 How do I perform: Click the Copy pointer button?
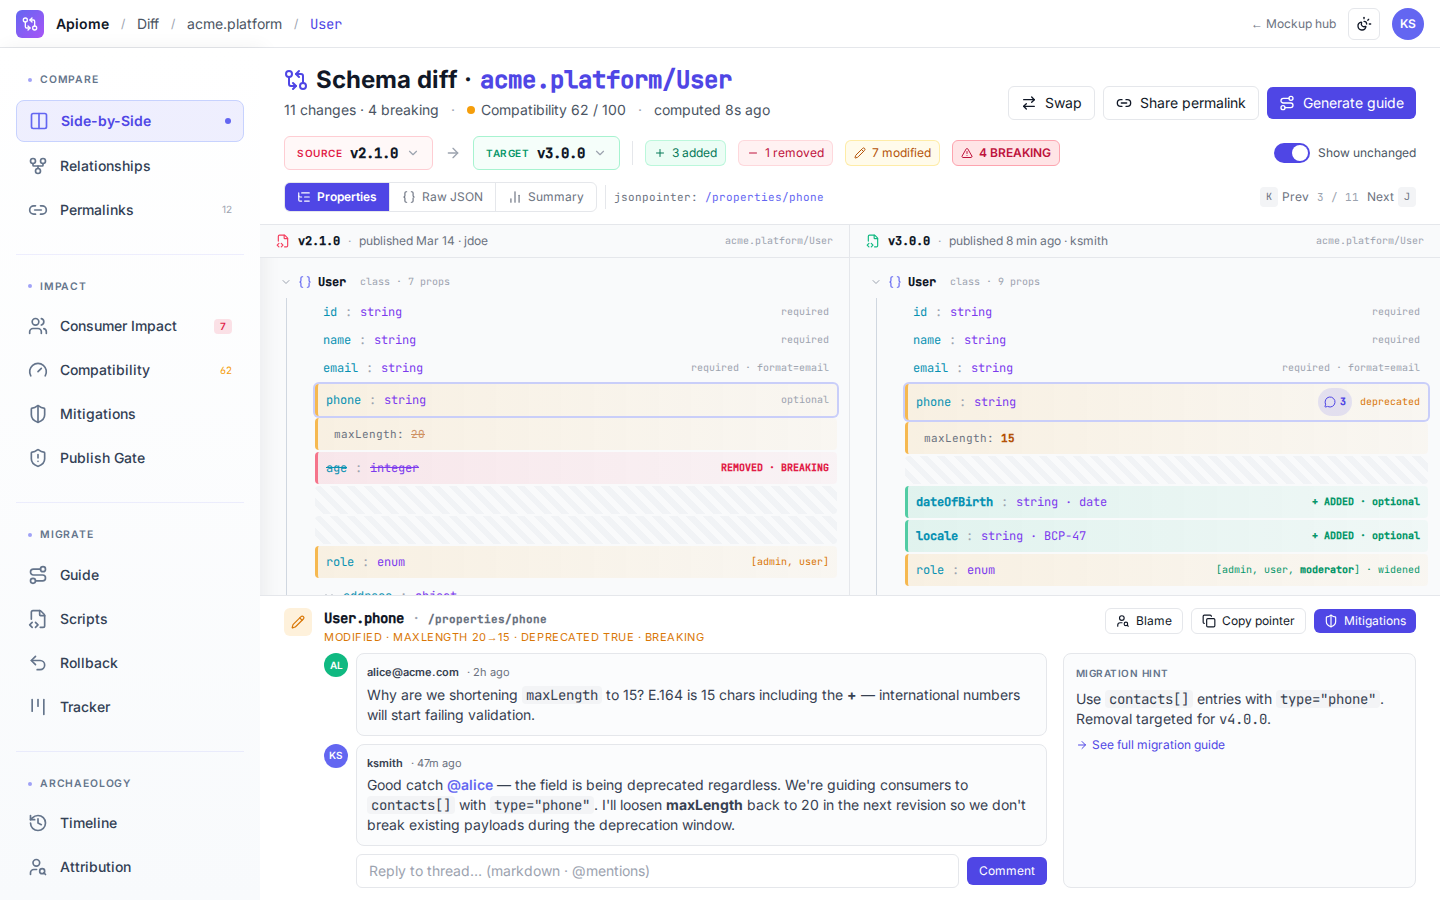pyautogui.click(x=1248, y=621)
